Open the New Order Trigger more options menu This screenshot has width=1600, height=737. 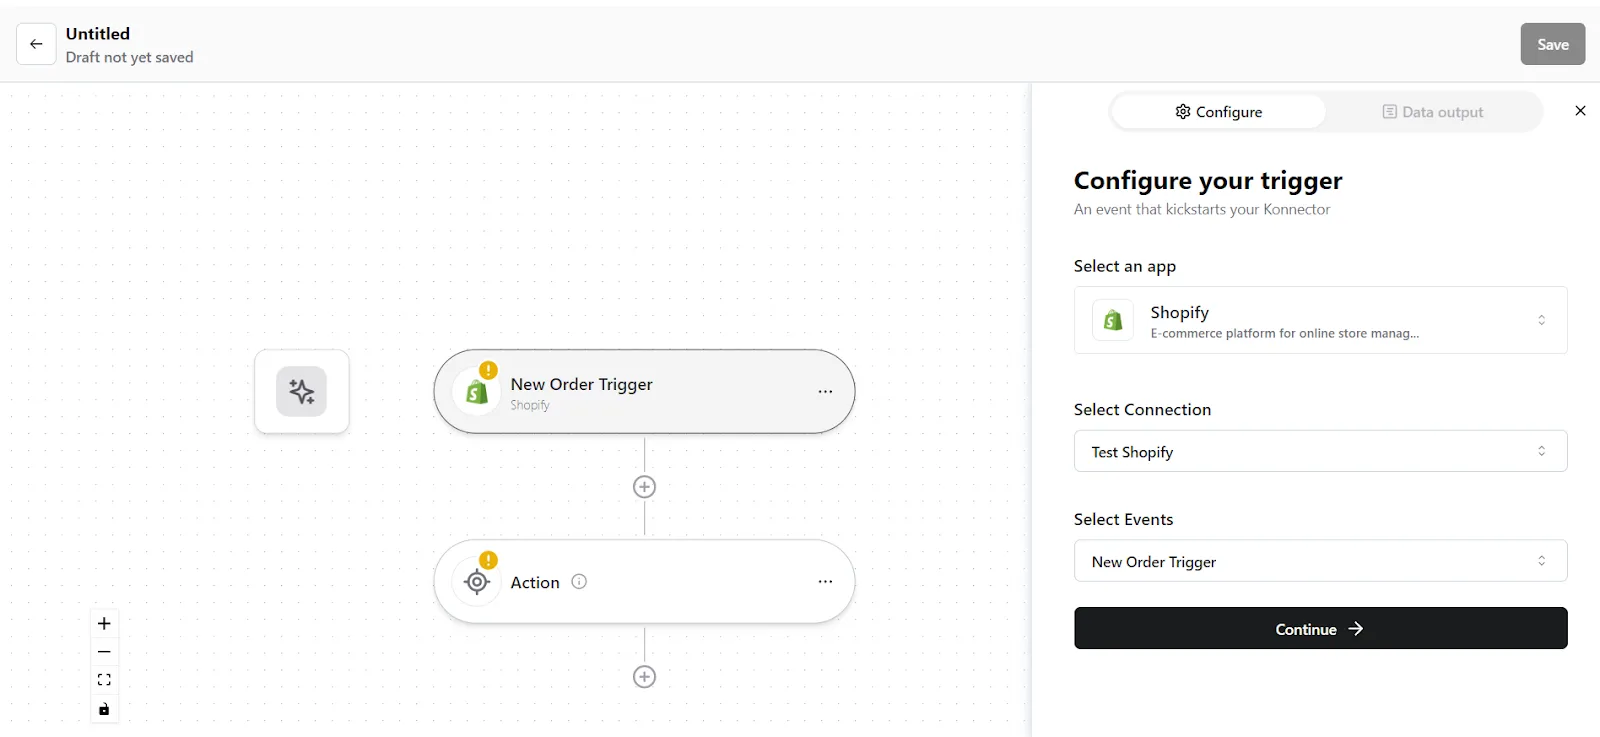coord(825,392)
